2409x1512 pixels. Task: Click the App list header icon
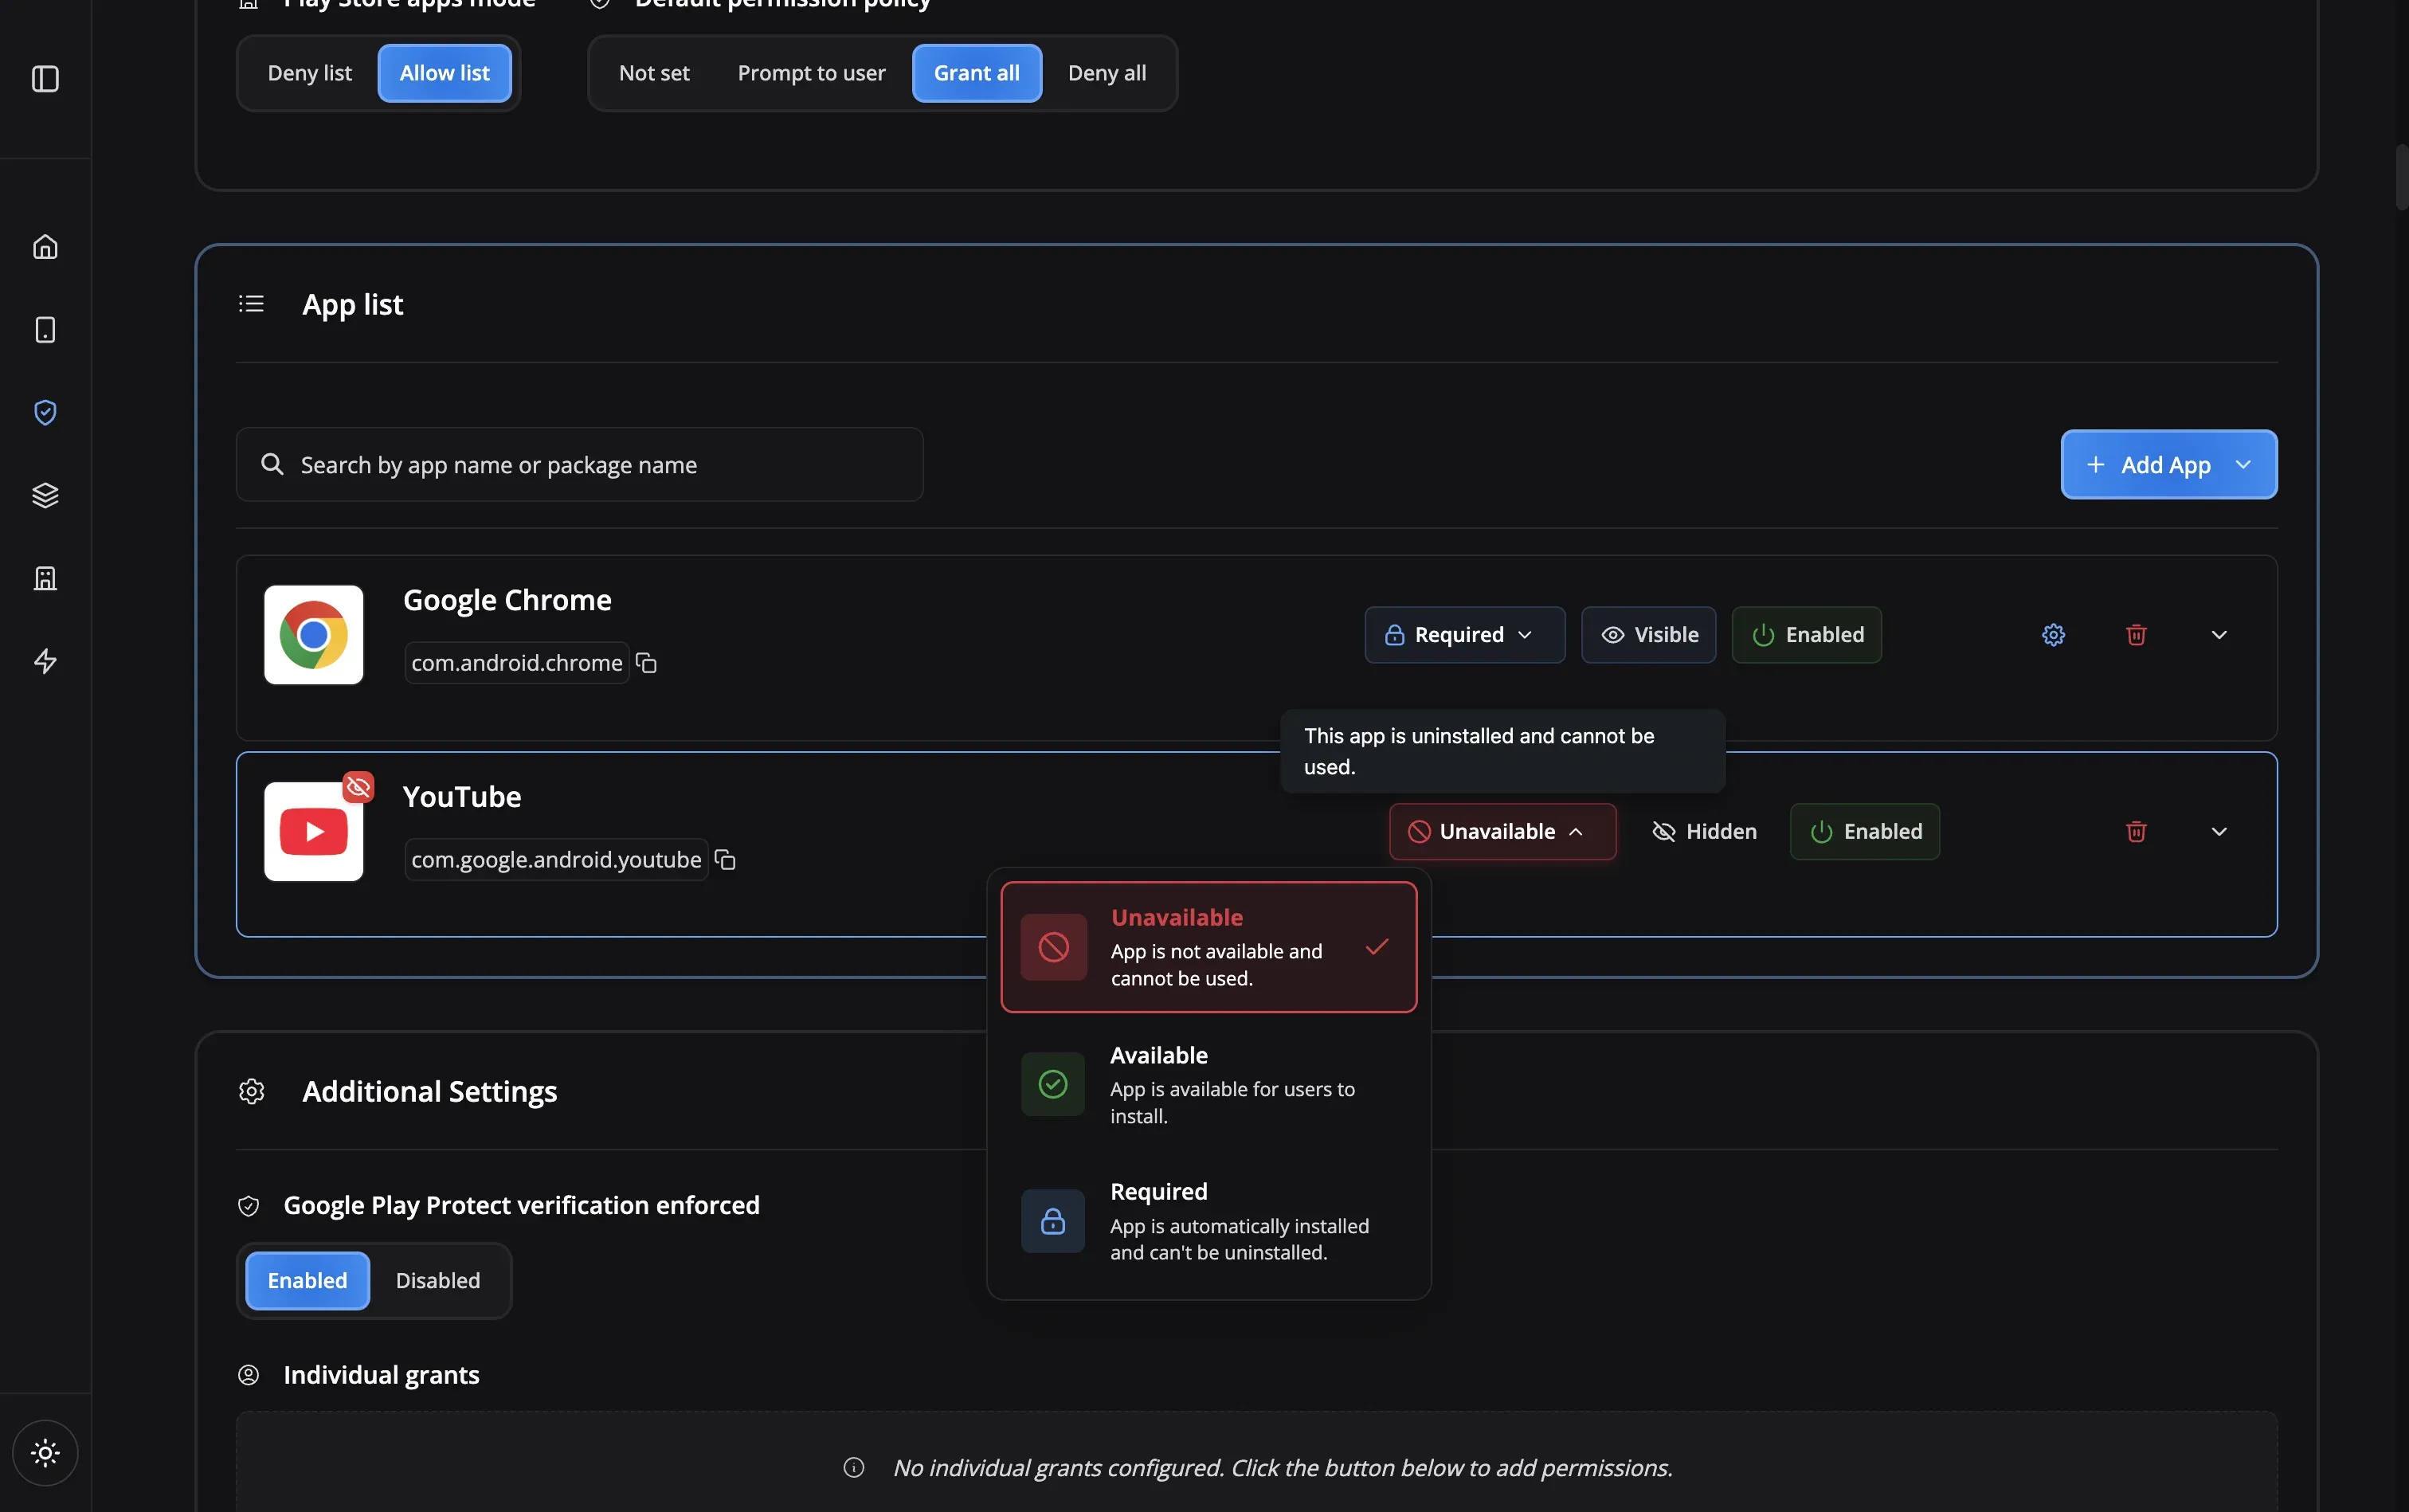(251, 304)
